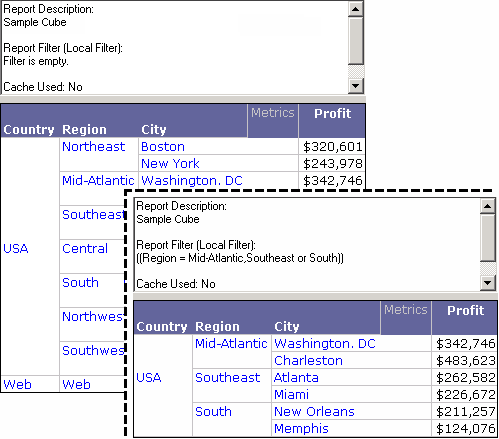Click Memphis city link
This screenshot has height=439, width=499.
(x=301, y=429)
